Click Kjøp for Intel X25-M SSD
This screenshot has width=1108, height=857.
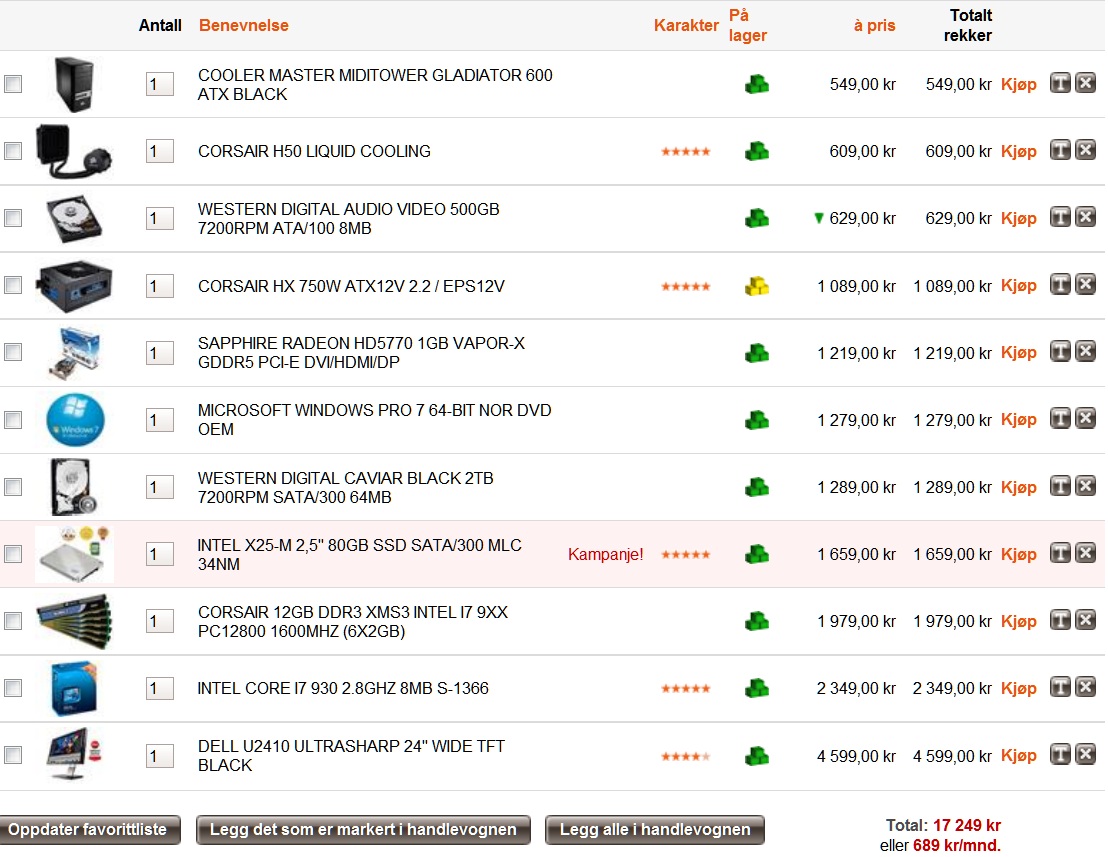(x=1019, y=555)
